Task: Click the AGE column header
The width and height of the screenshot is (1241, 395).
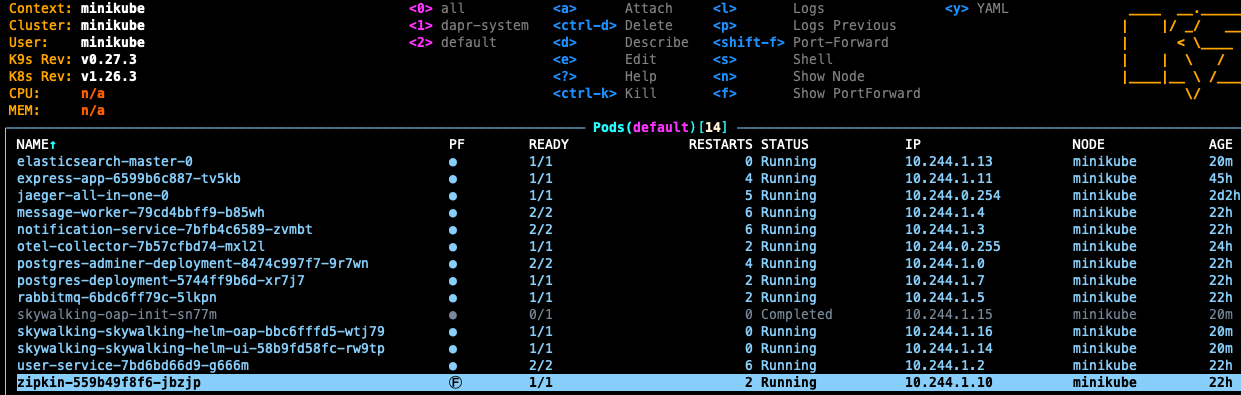Action: pos(1221,145)
